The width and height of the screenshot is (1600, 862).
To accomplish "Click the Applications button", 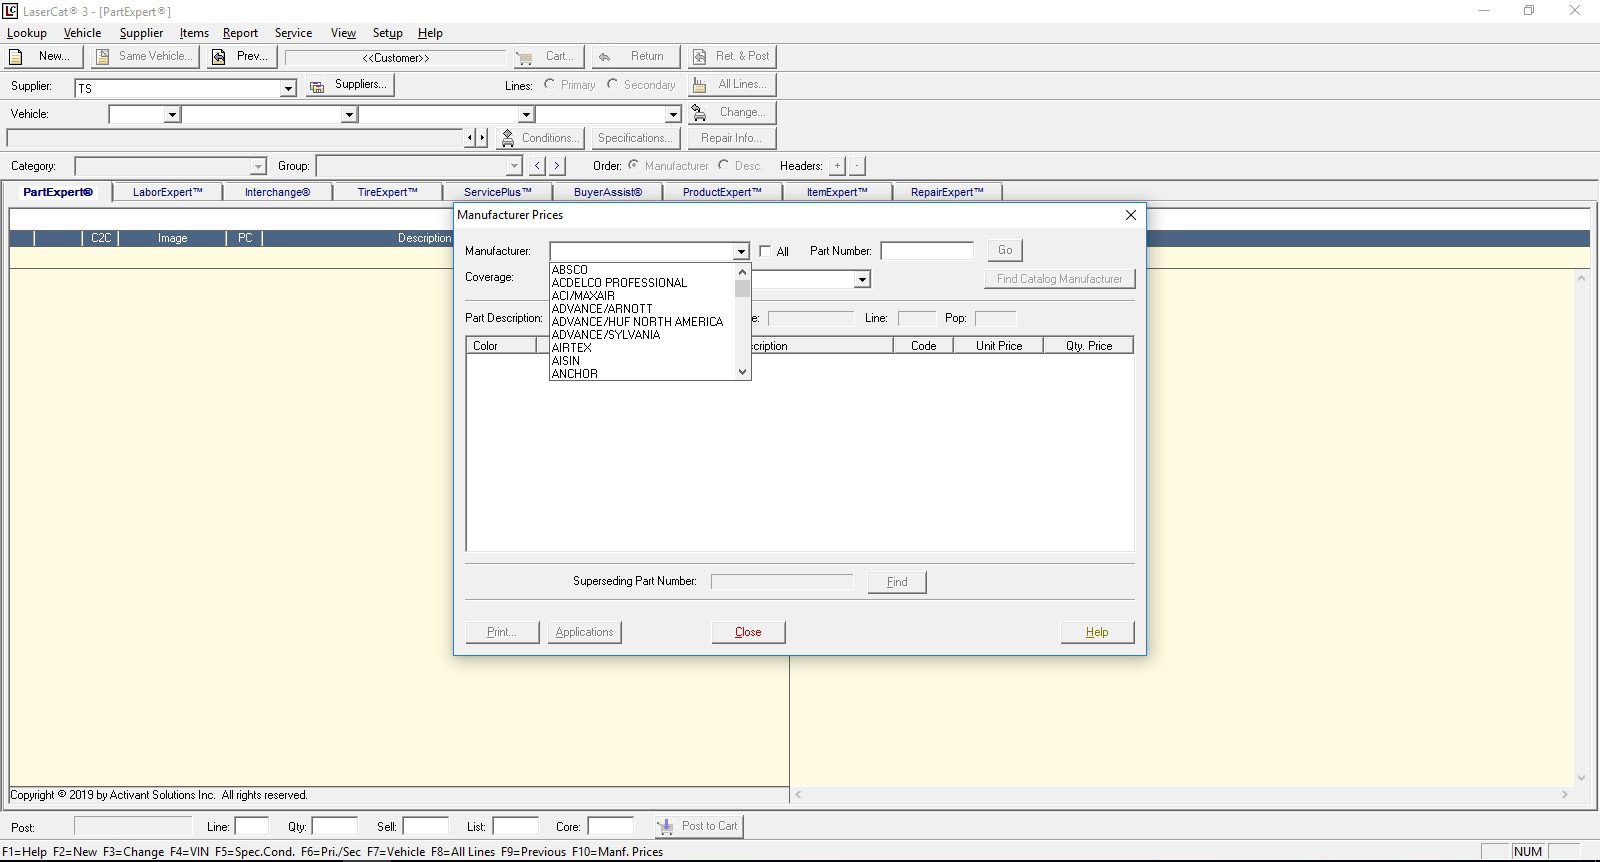I will coord(584,632).
